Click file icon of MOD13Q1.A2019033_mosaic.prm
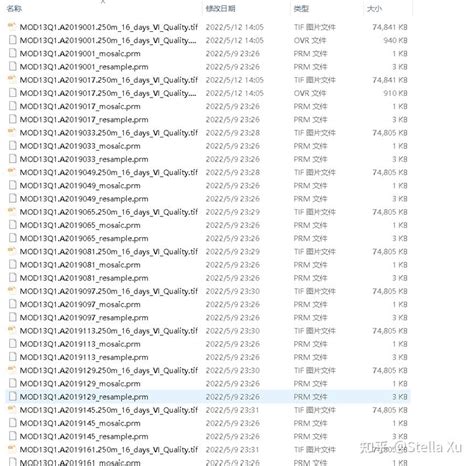This screenshot has width=474, height=466. pyautogui.click(x=12, y=146)
